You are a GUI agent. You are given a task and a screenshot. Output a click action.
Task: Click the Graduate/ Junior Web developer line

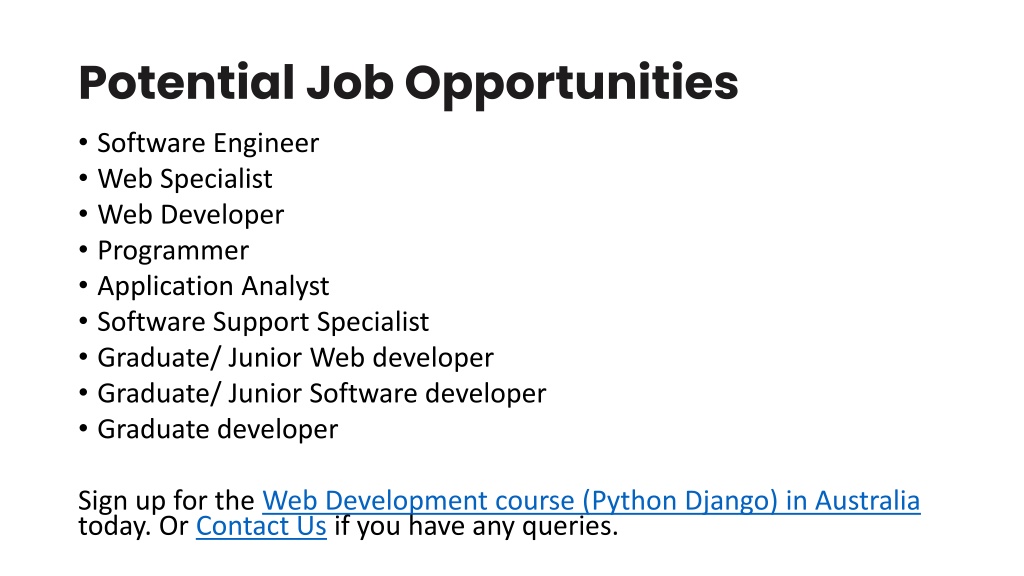295,358
